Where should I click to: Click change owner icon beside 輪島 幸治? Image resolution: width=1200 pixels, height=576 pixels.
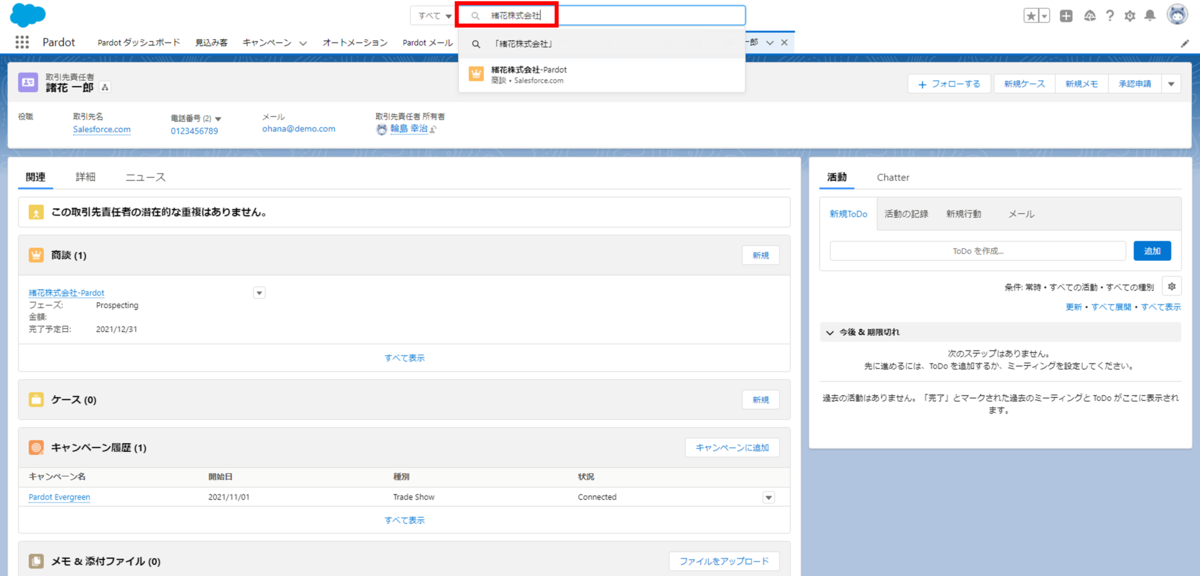[432, 130]
